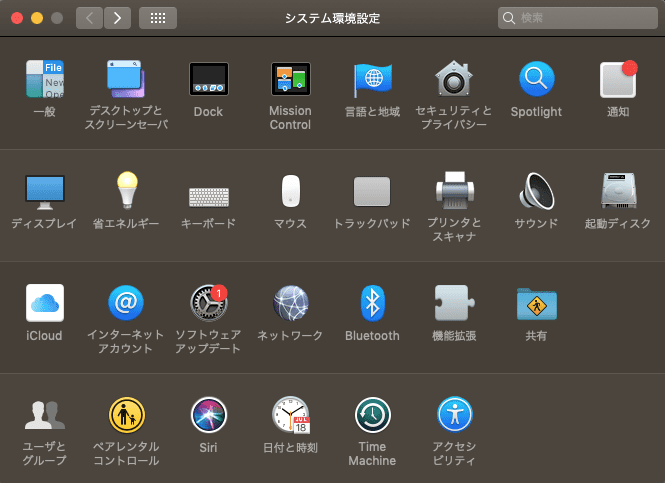Screen dimensions: 665x483
Task: Open Siri preferences icon
Action: (209, 415)
